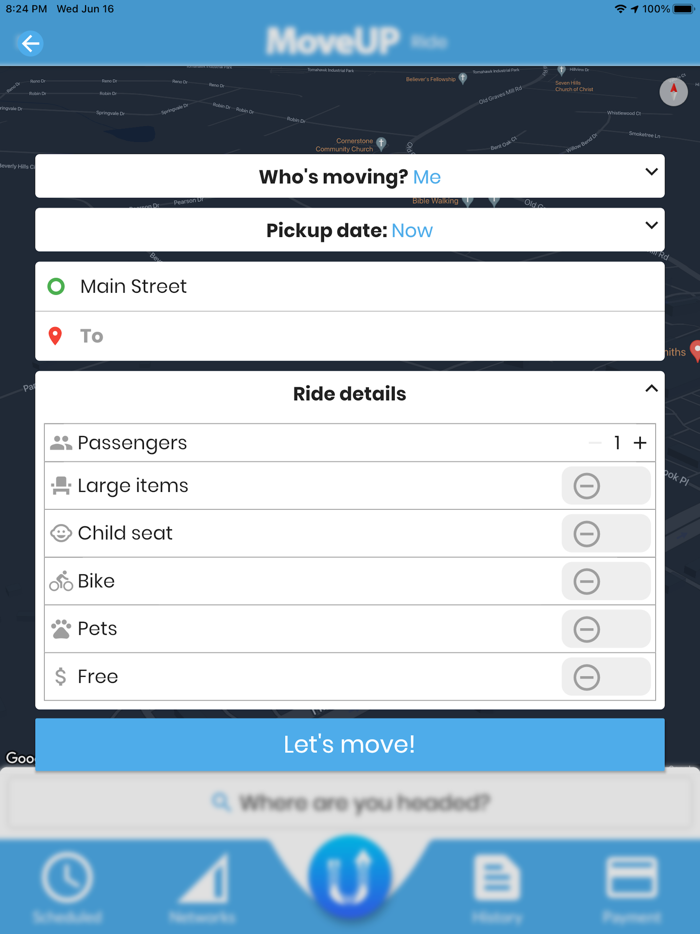Tap the back arrow at top left
The height and width of the screenshot is (934, 700).
29,44
